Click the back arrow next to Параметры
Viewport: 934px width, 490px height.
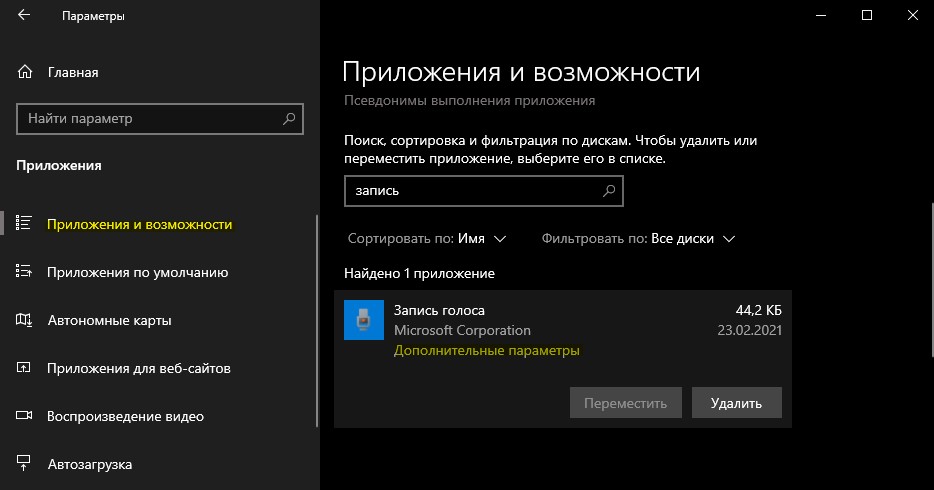24,15
